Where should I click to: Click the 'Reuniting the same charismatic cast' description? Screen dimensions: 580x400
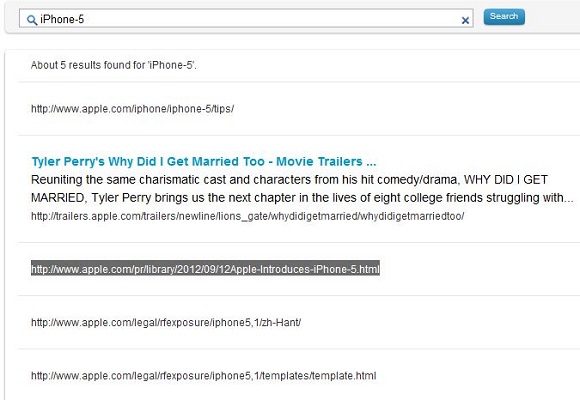click(302, 188)
